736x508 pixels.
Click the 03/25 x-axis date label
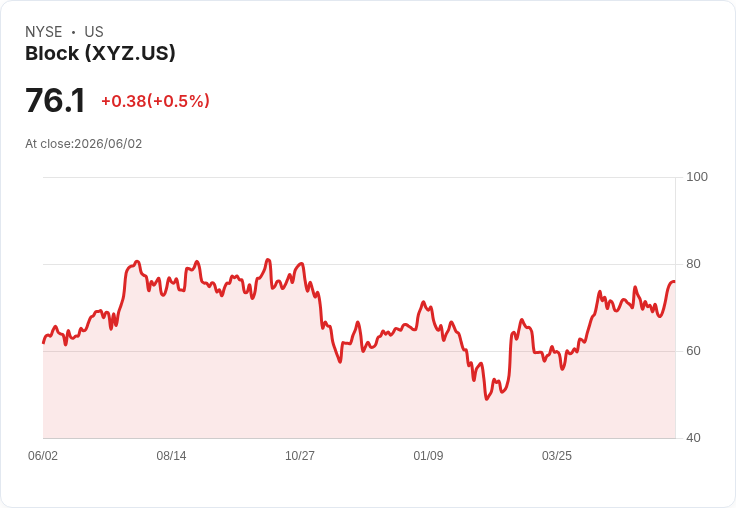(x=557, y=455)
